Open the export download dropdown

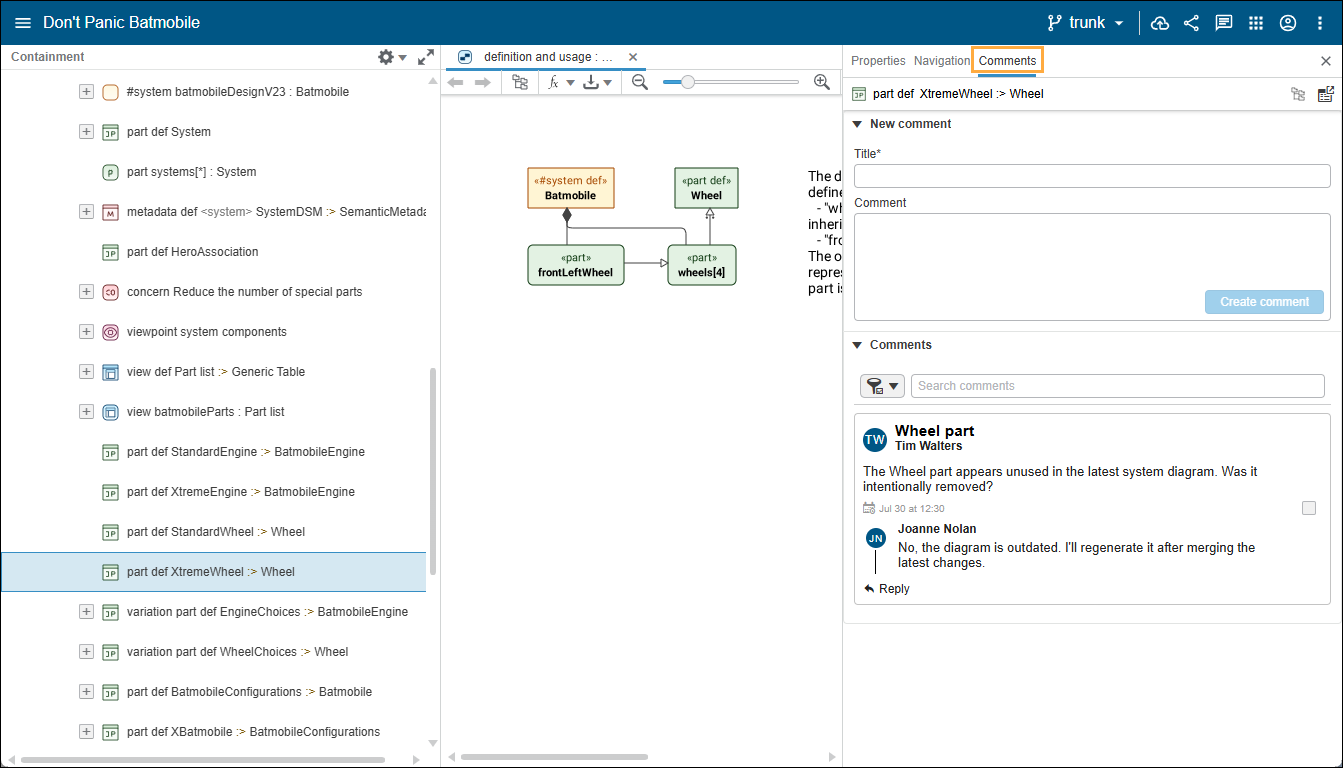tap(597, 82)
